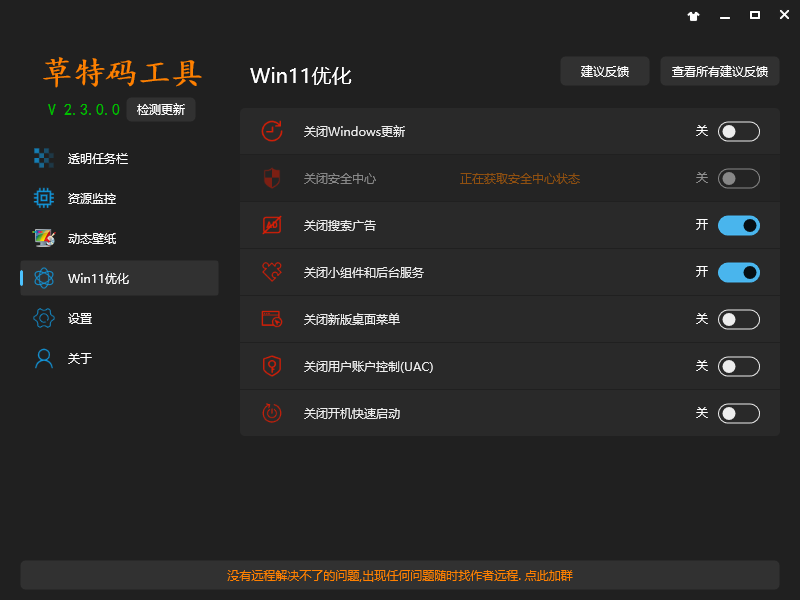The width and height of the screenshot is (800, 600).
Task: Click the 关闭搜索广告 label
Action: click(340, 226)
